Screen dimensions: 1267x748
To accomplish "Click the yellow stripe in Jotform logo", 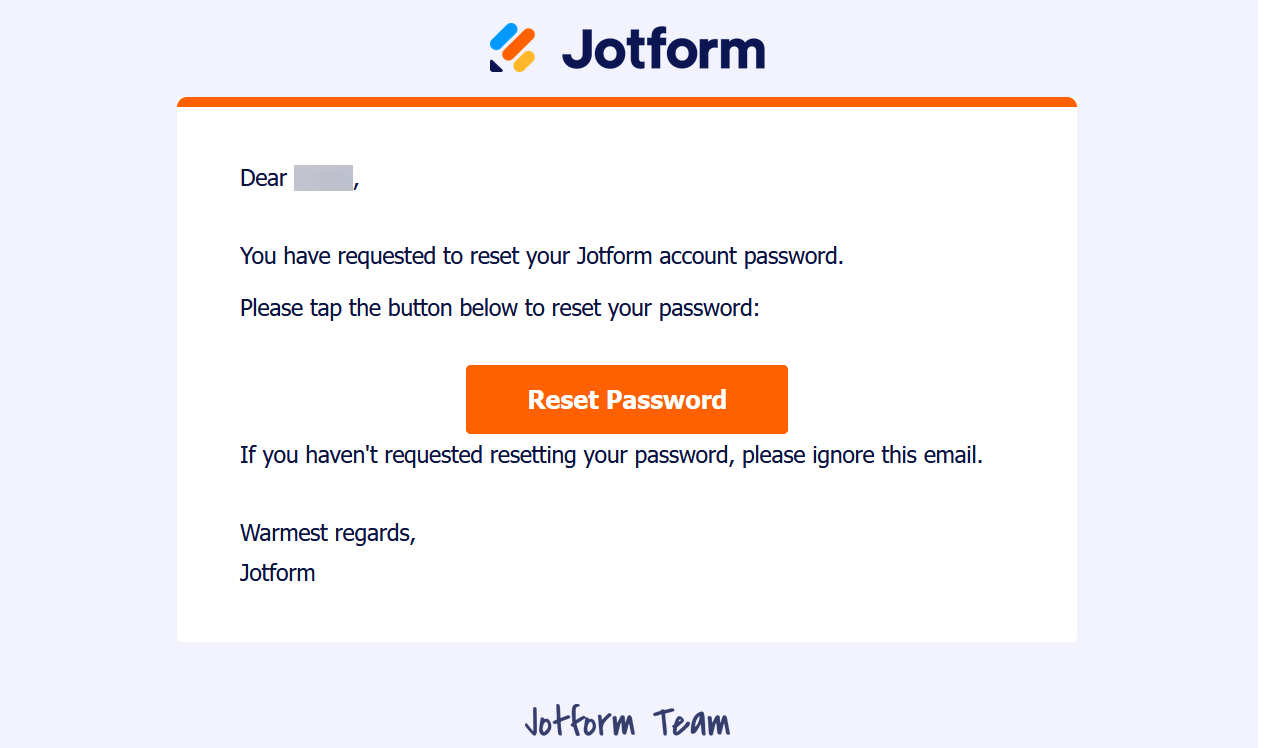I will [x=524, y=62].
